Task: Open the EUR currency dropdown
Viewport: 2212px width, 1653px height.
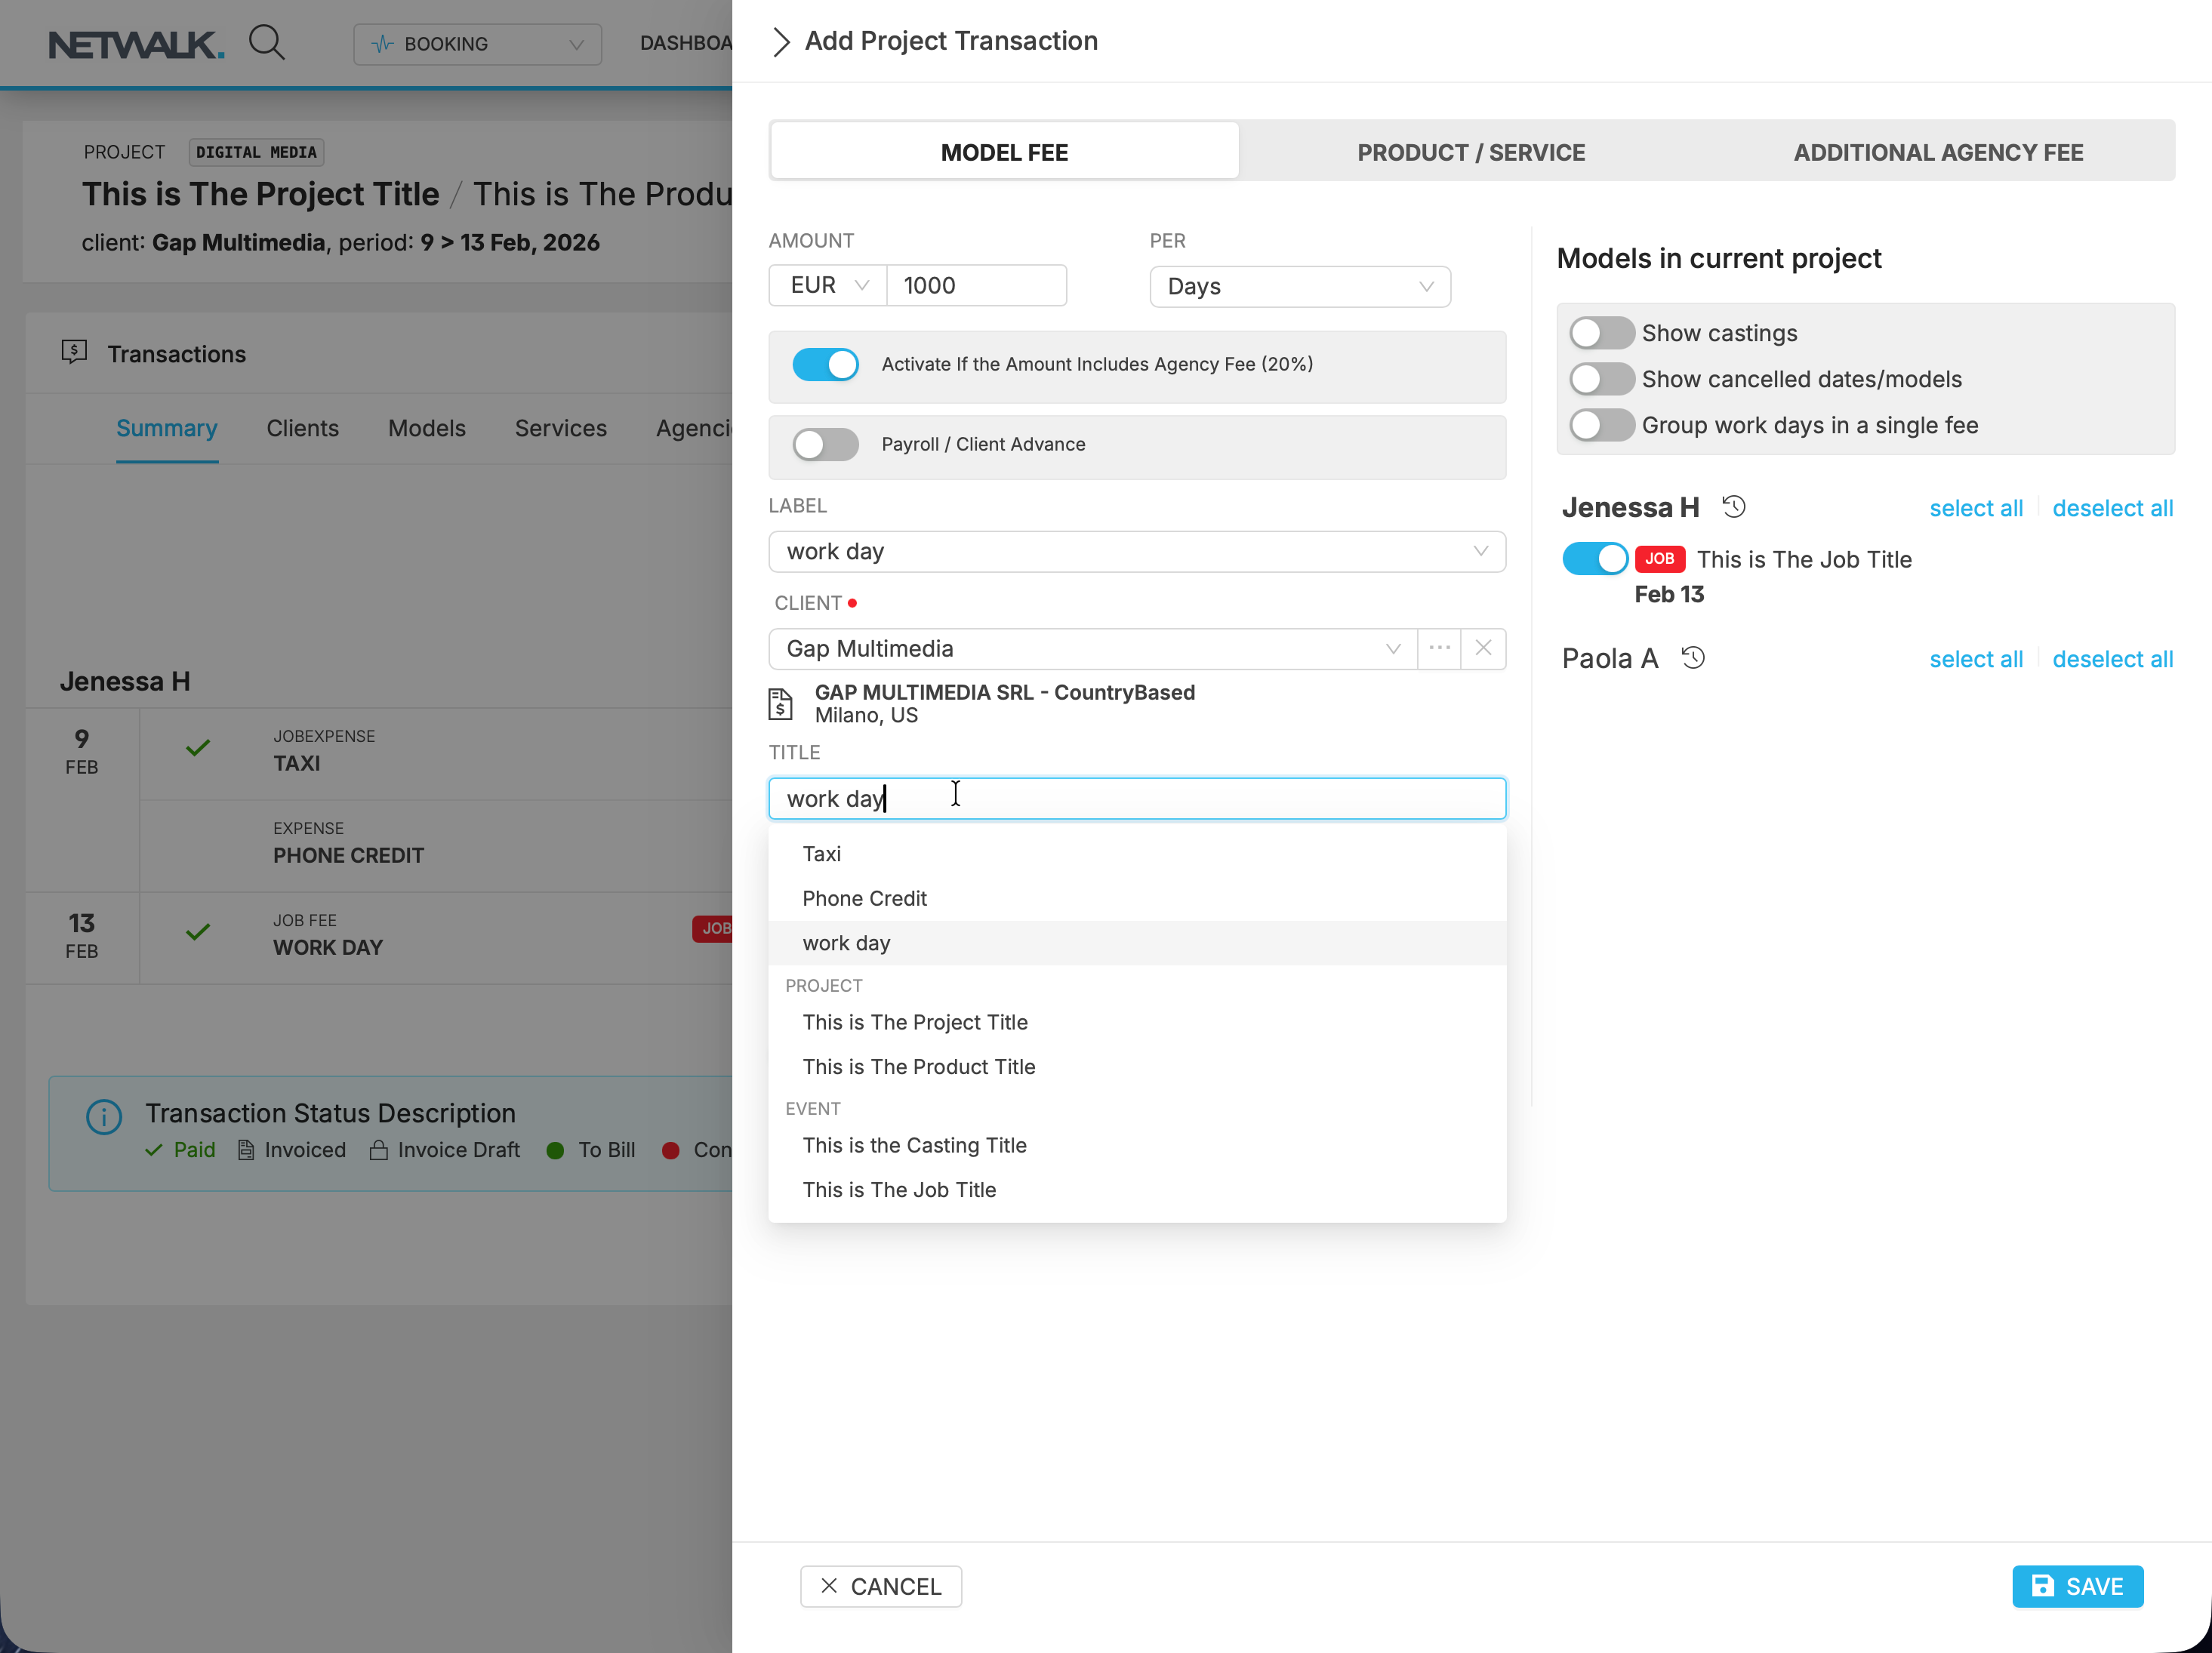Action: pos(828,286)
